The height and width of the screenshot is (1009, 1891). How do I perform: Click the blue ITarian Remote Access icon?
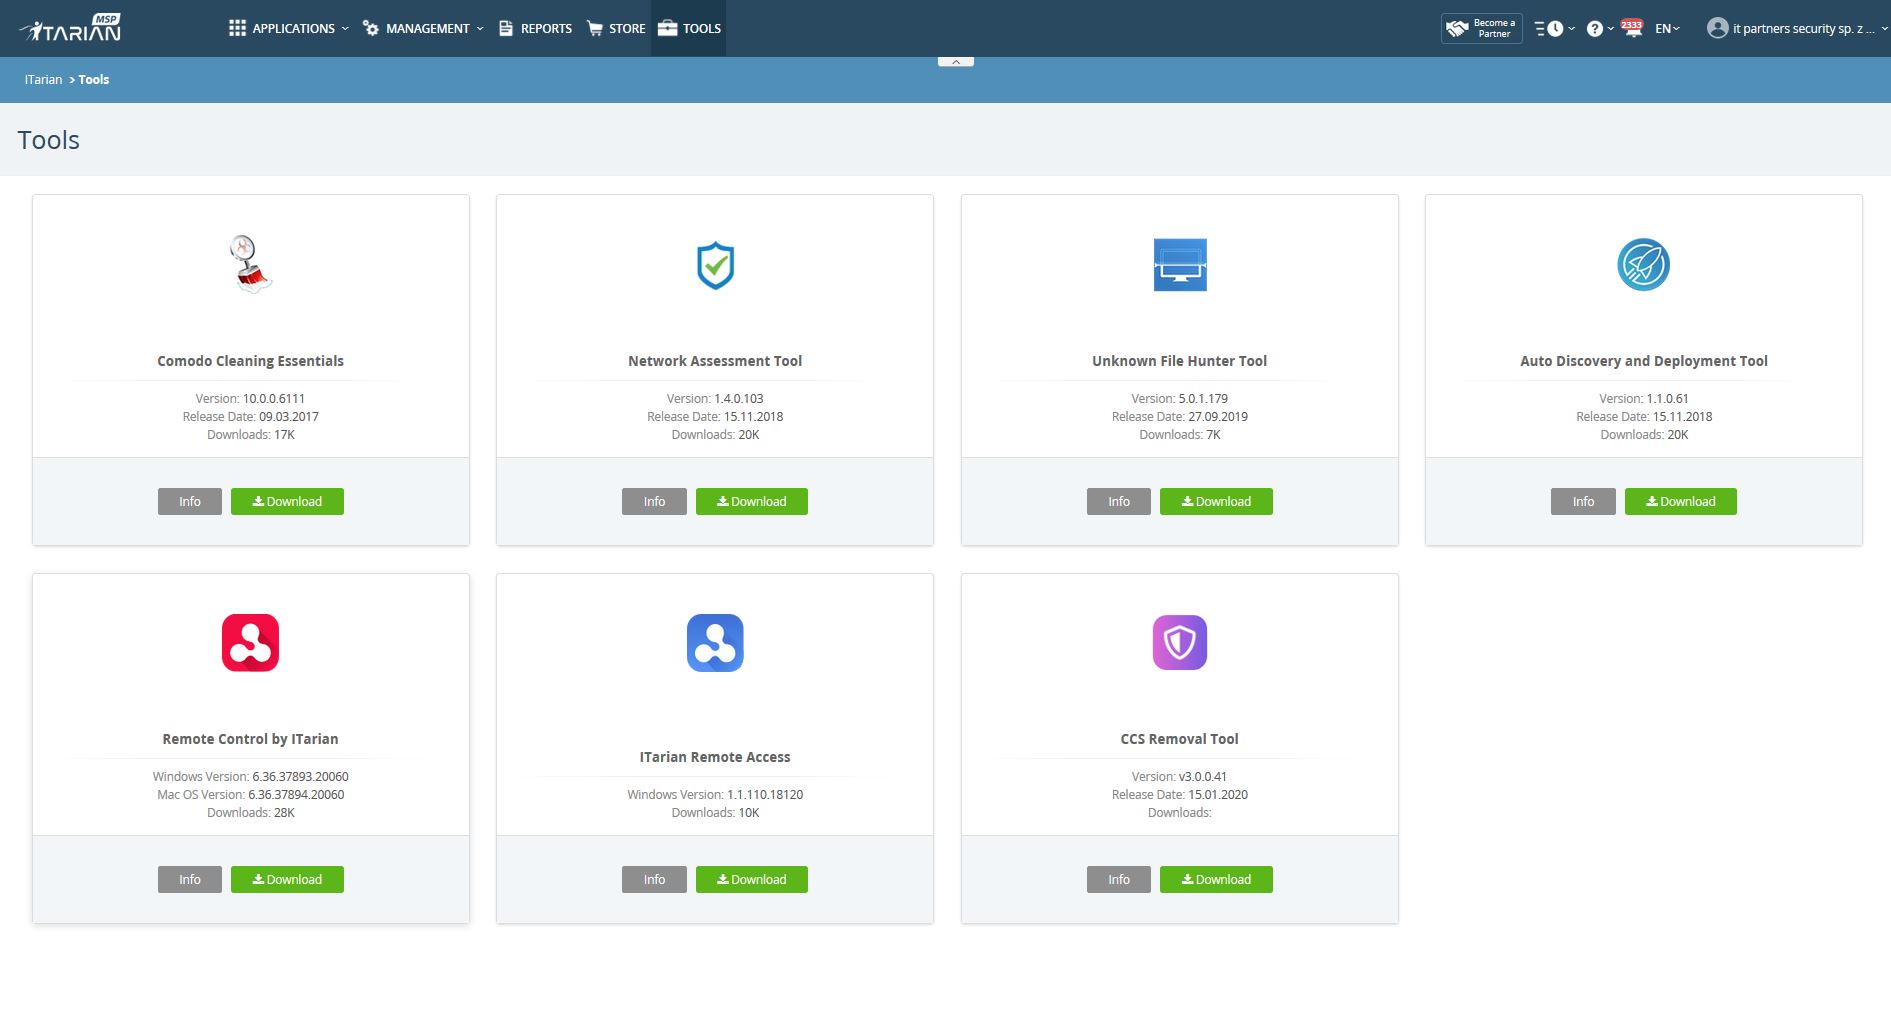(x=715, y=642)
